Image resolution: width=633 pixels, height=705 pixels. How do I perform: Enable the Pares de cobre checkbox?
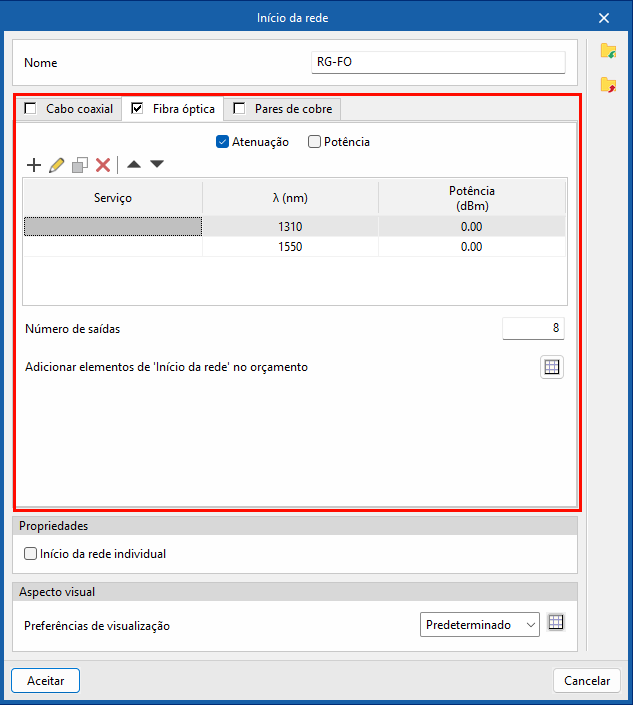click(x=239, y=108)
